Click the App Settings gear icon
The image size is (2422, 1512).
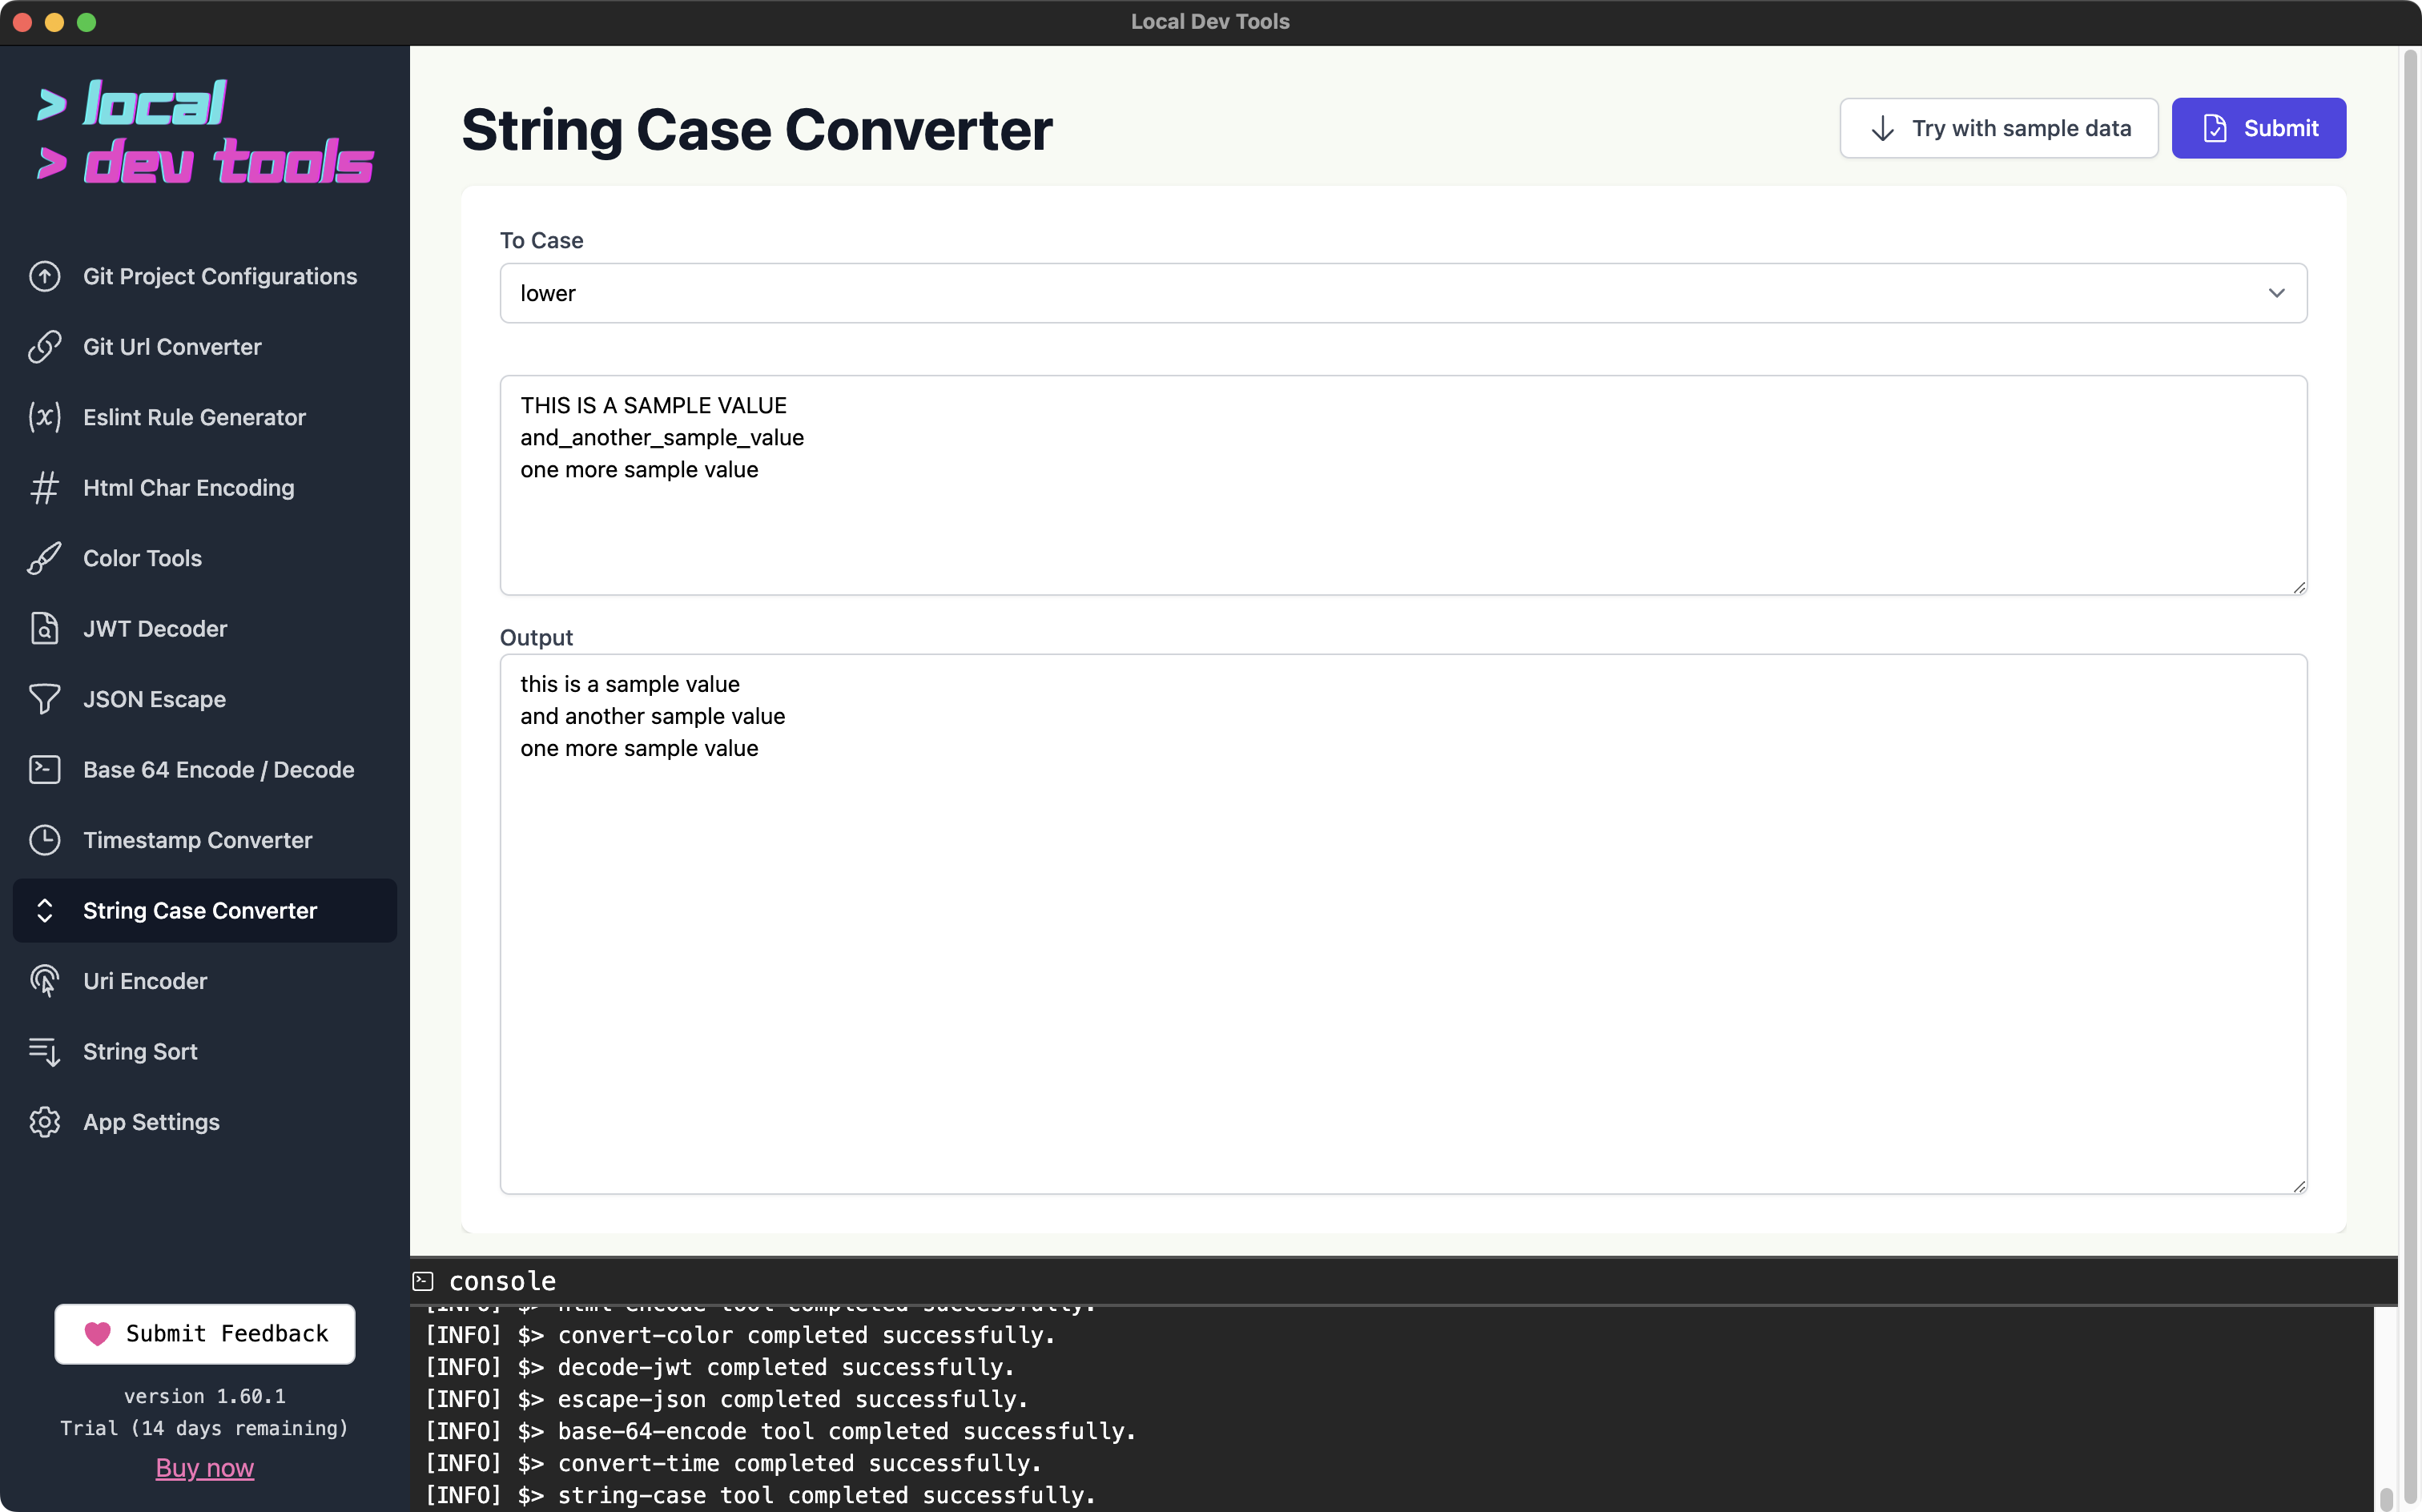click(45, 1122)
